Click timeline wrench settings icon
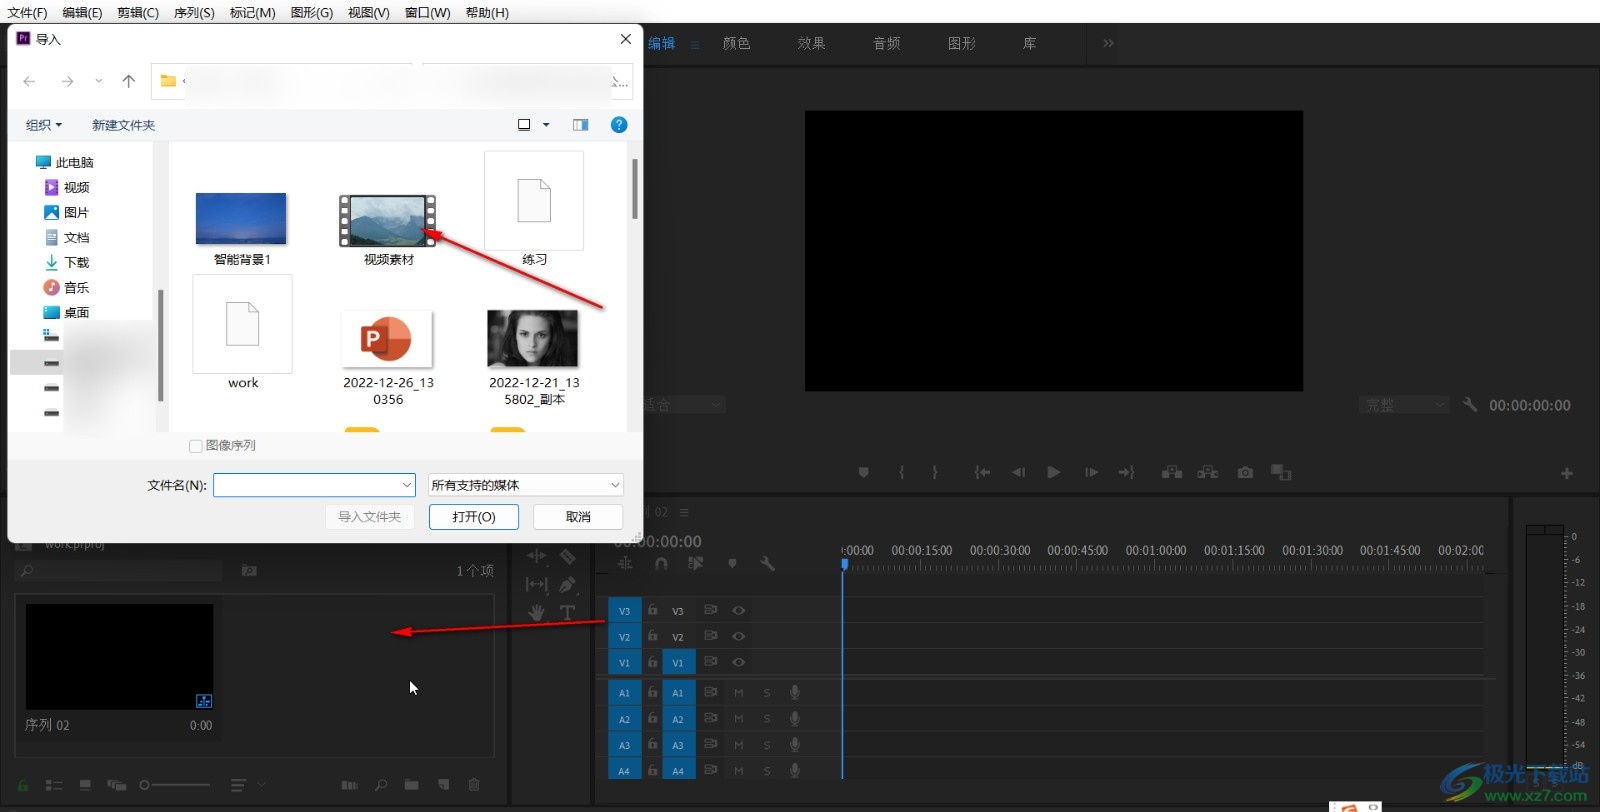The image size is (1600, 812). point(768,564)
